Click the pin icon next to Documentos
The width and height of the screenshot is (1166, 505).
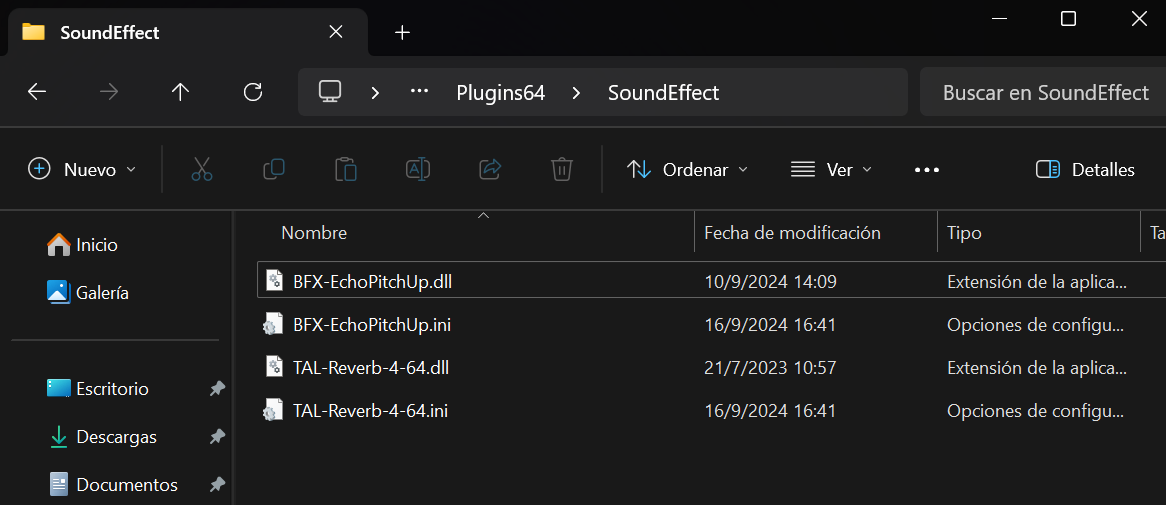click(217, 485)
